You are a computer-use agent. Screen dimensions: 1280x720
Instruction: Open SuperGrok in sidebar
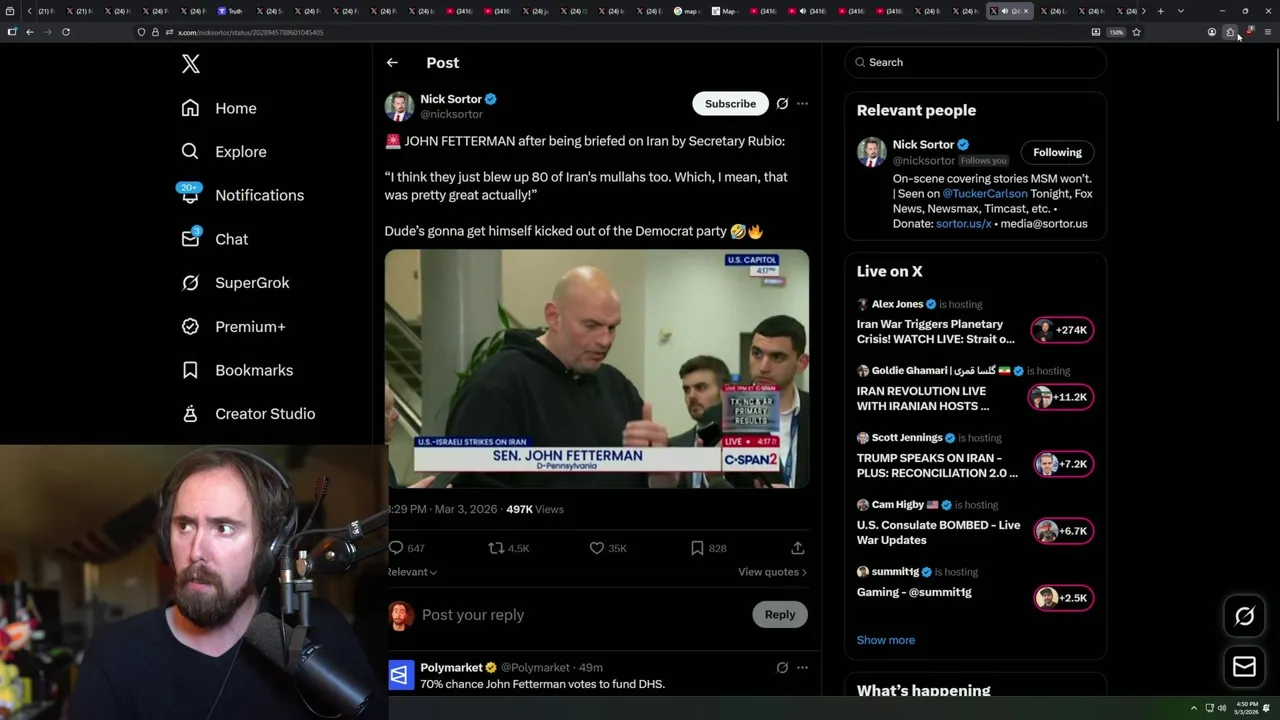(x=236, y=283)
